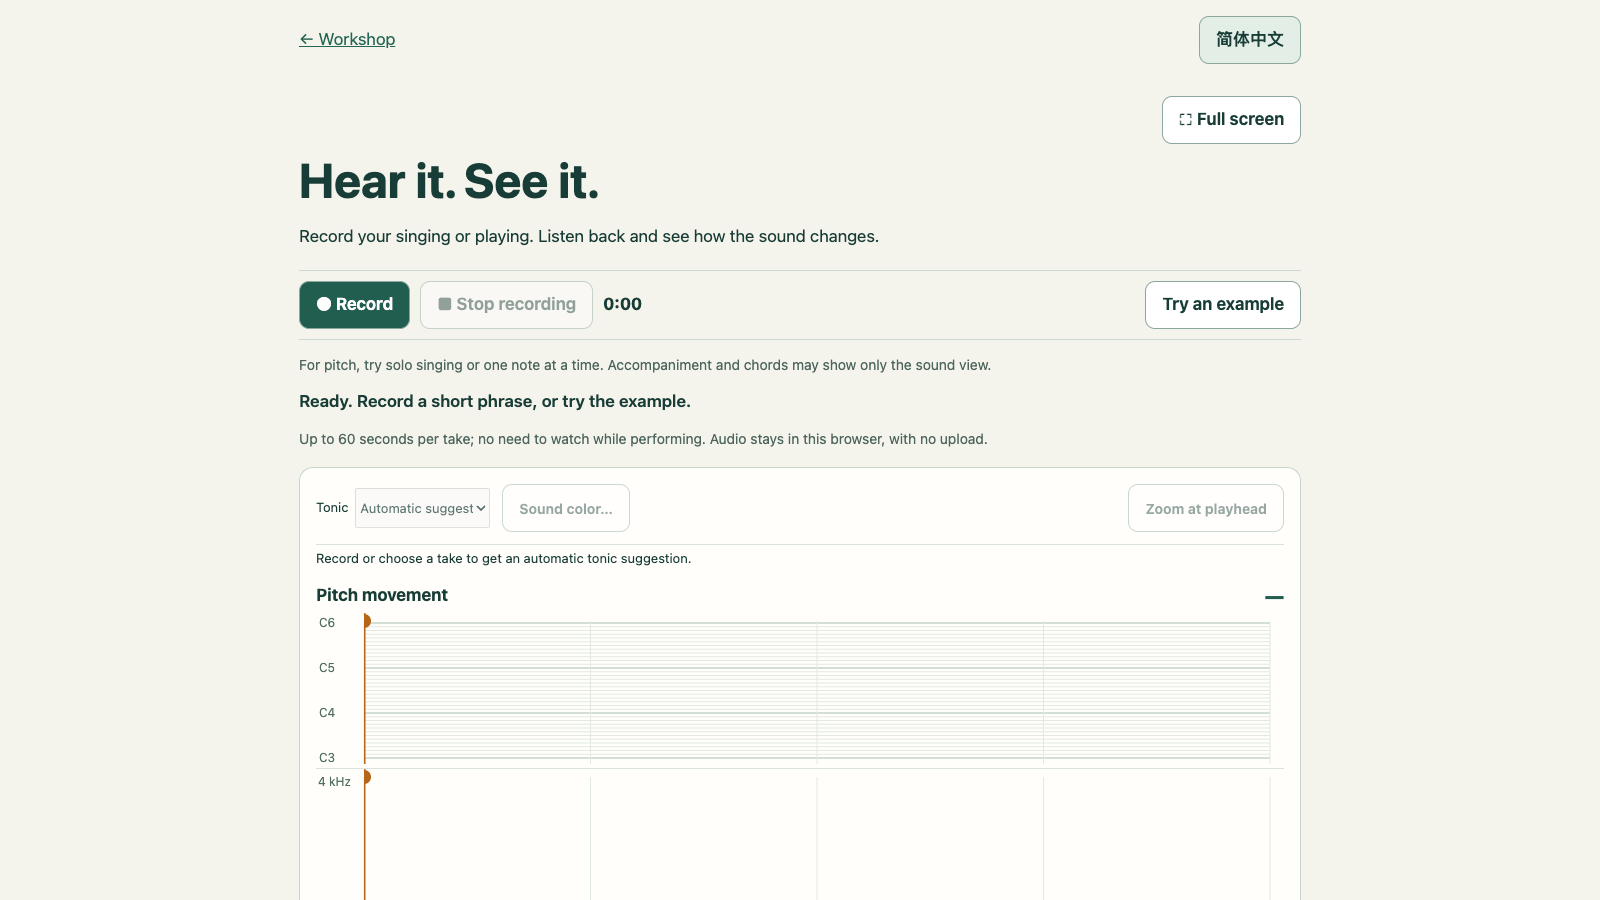Go back via the Workshop link
The width and height of the screenshot is (1600, 900).
[x=347, y=39]
